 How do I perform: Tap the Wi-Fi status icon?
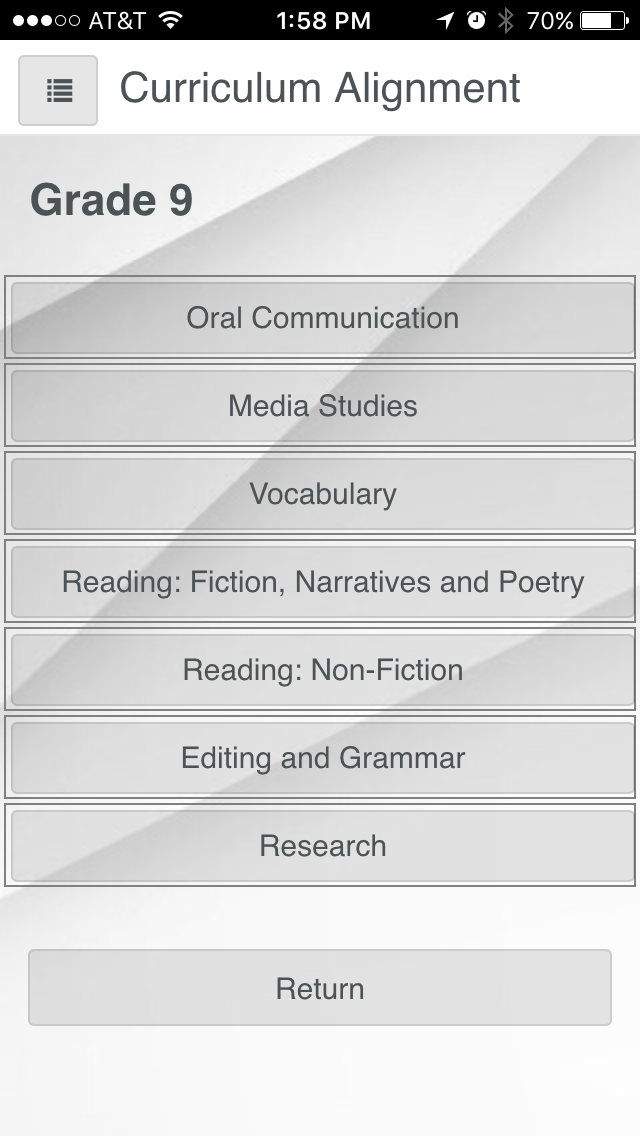coord(170,20)
